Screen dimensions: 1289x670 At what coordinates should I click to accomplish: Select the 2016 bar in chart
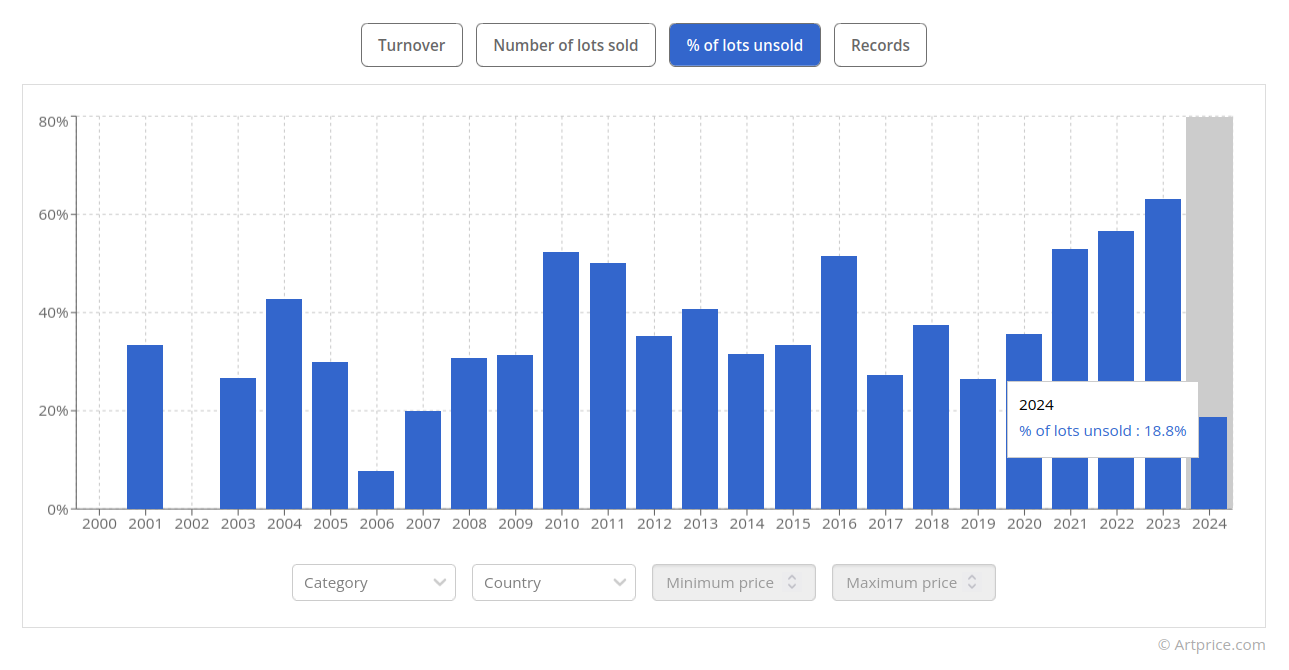(x=839, y=382)
